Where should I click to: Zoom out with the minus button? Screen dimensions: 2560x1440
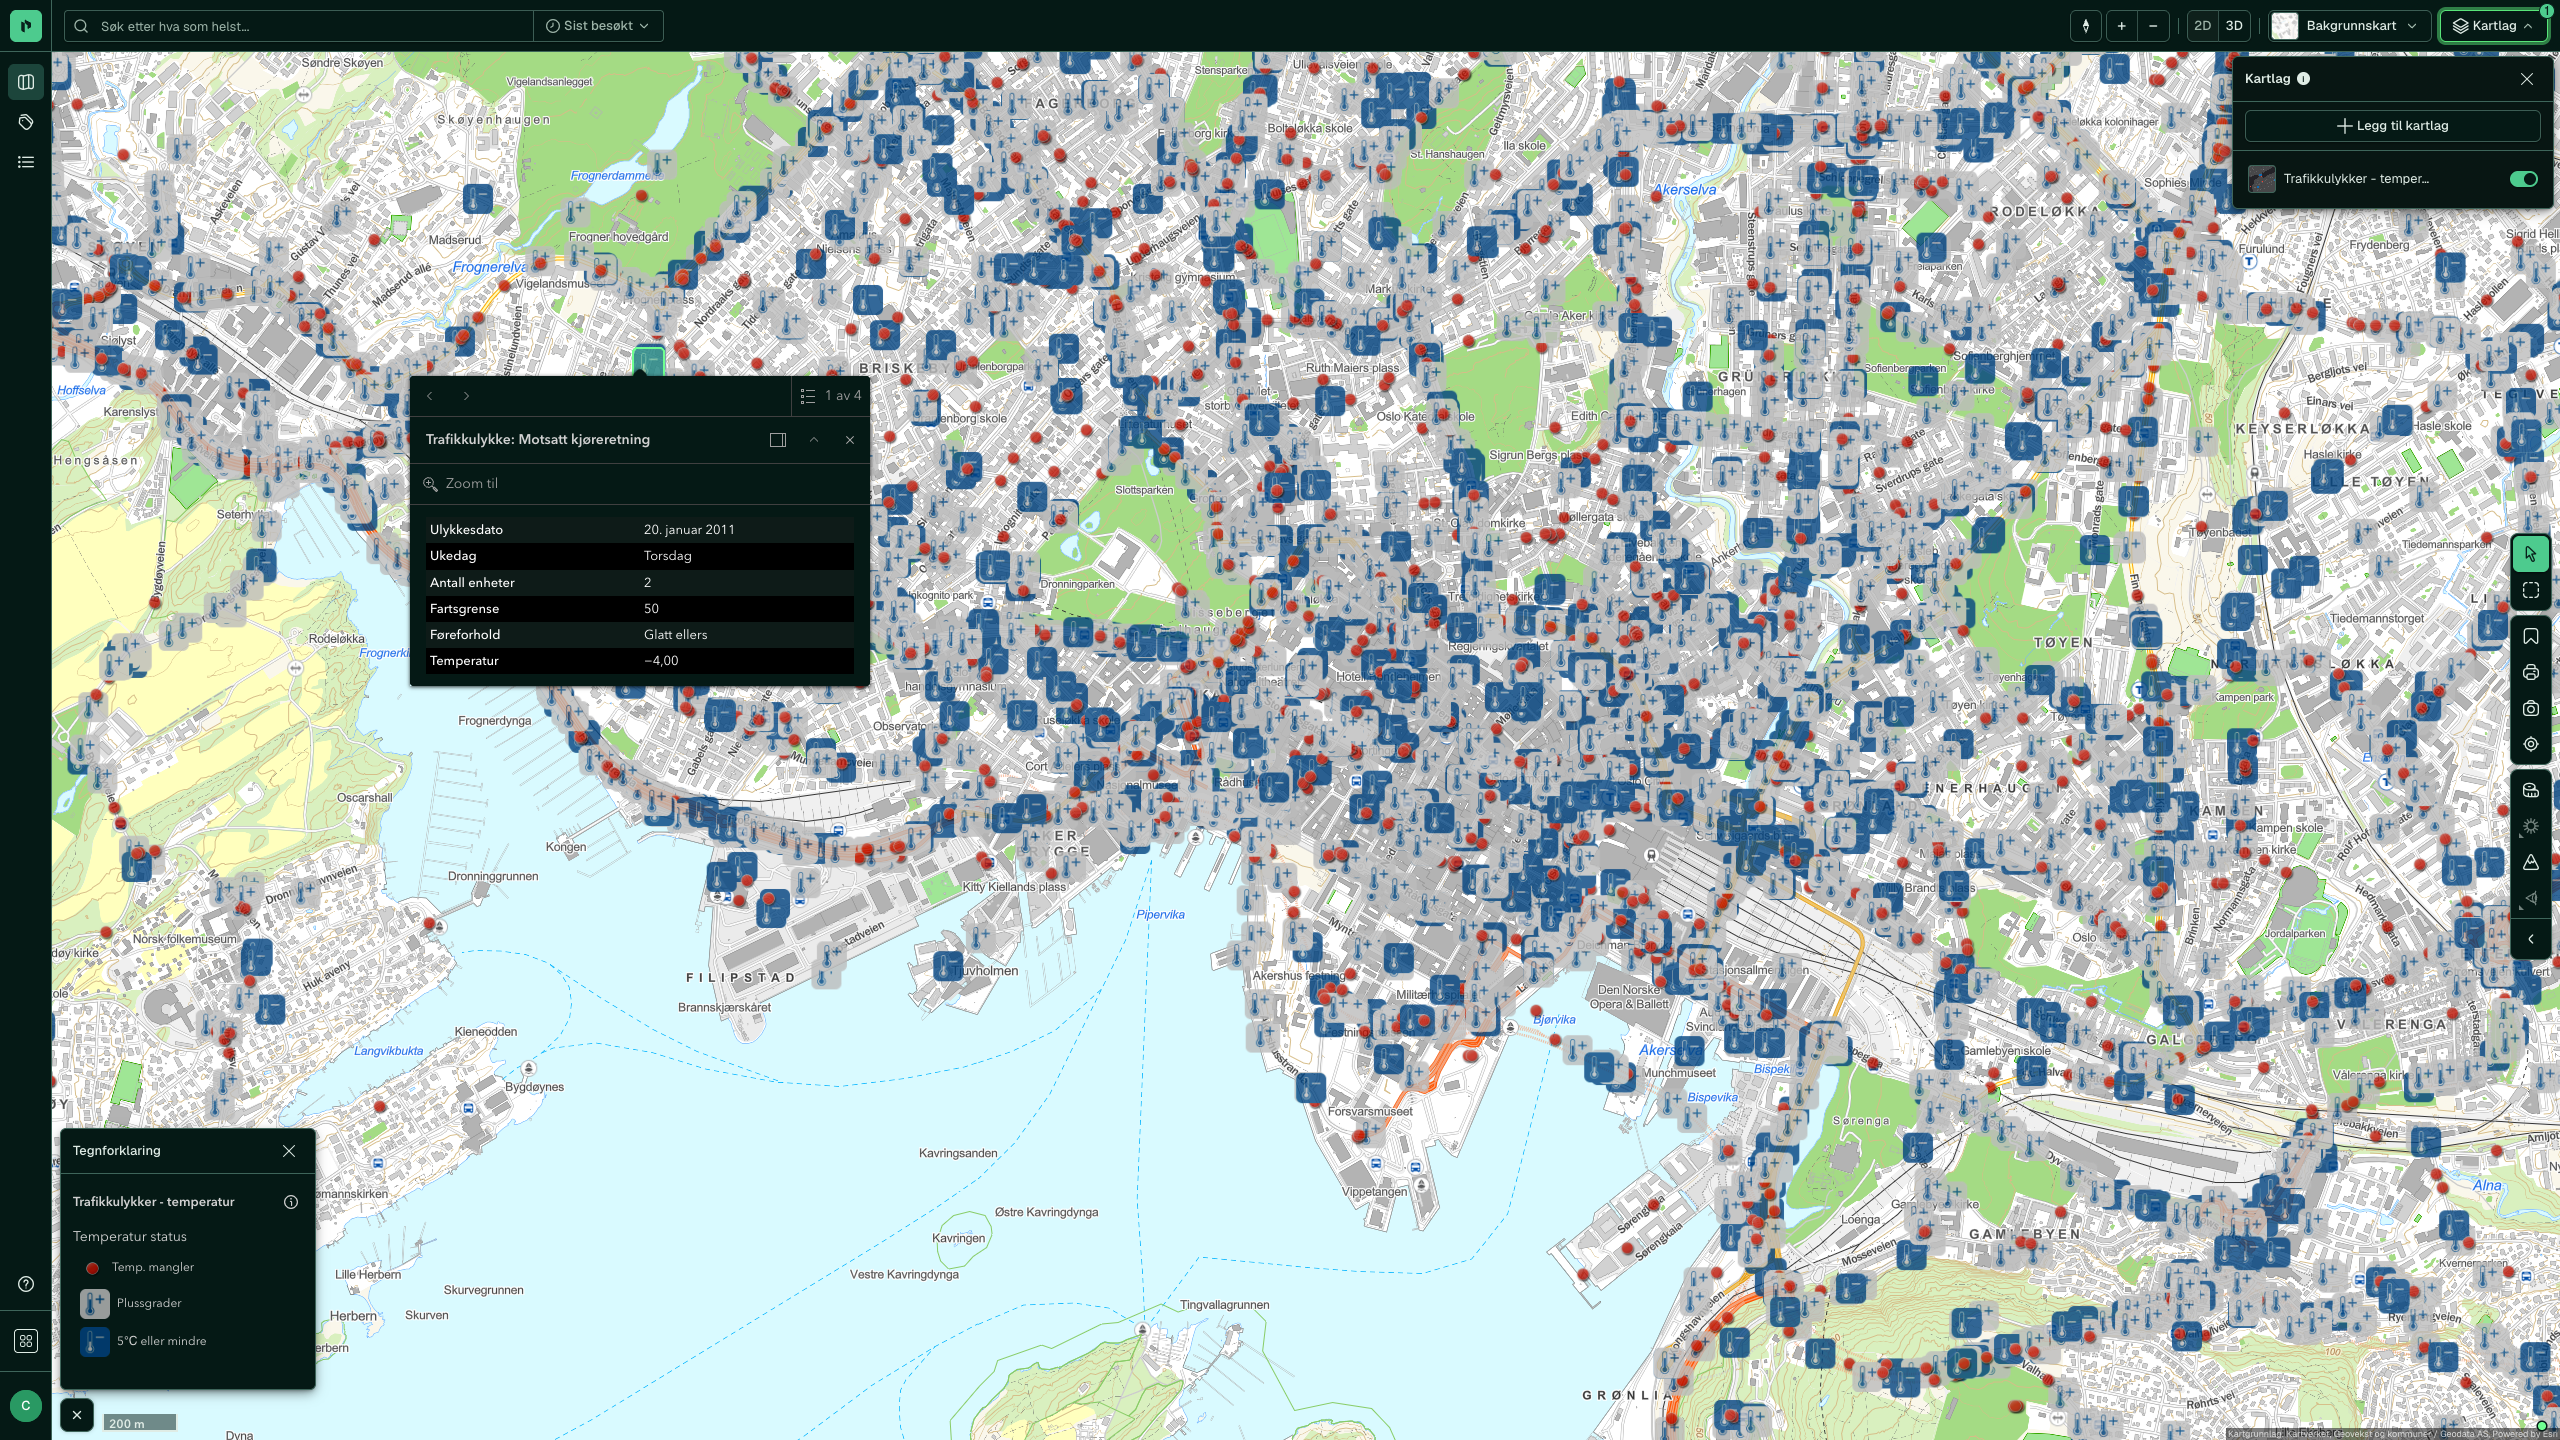pyautogui.click(x=2153, y=26)
